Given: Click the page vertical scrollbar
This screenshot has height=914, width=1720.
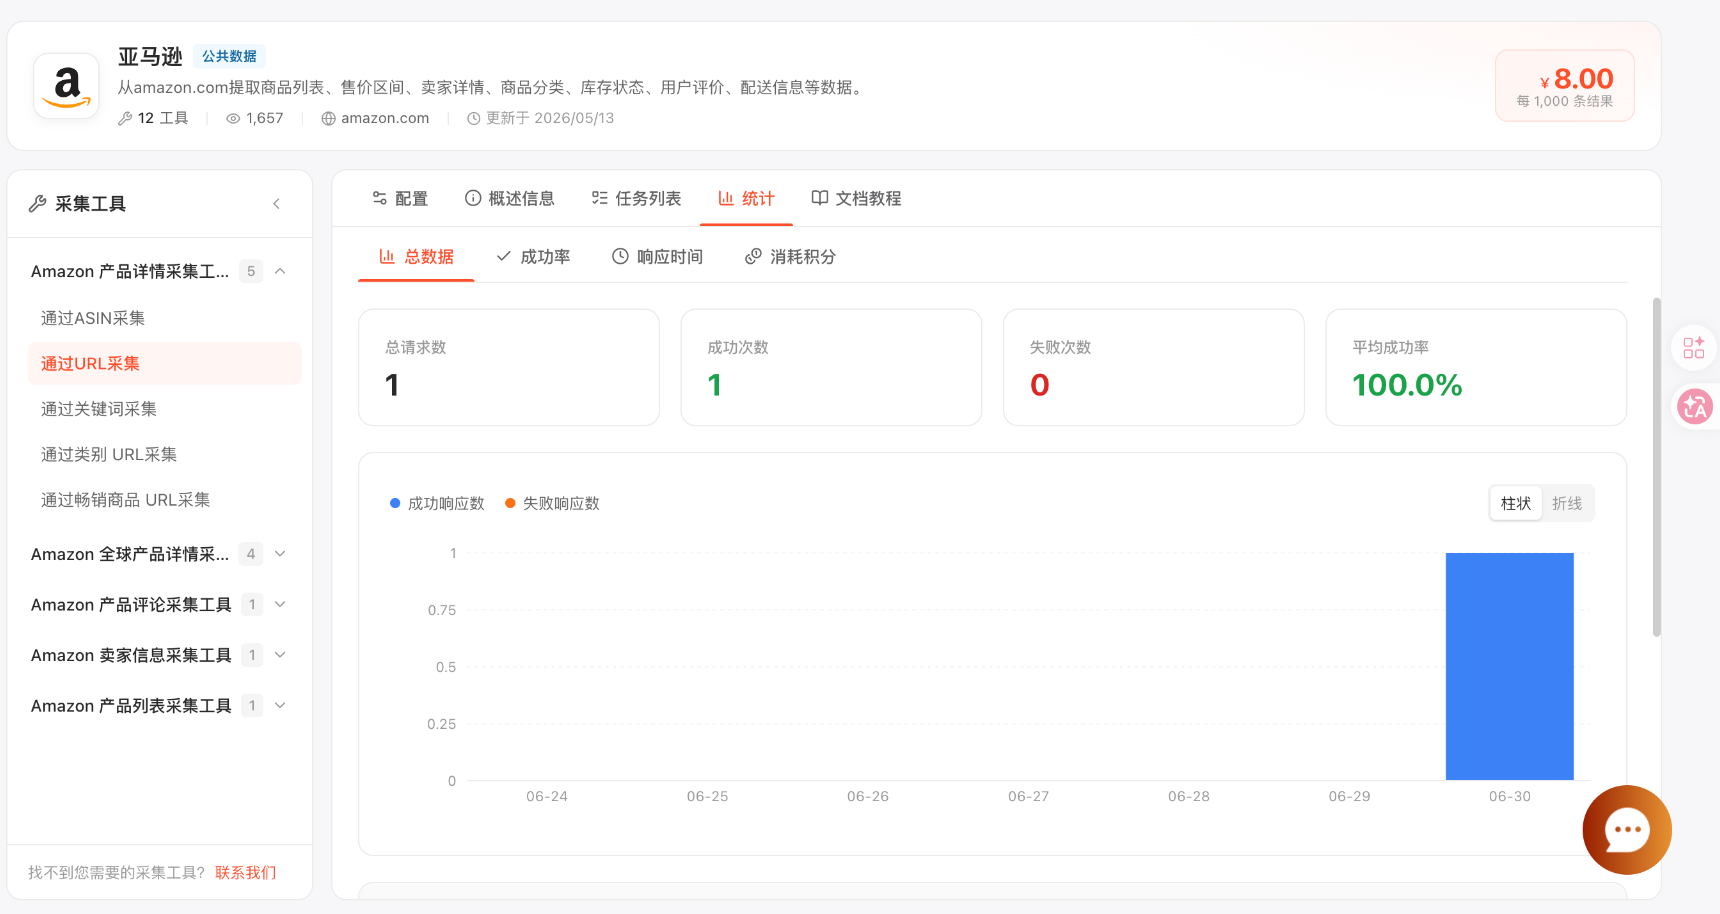Looking at the screenshot, I should [1657, 467].
